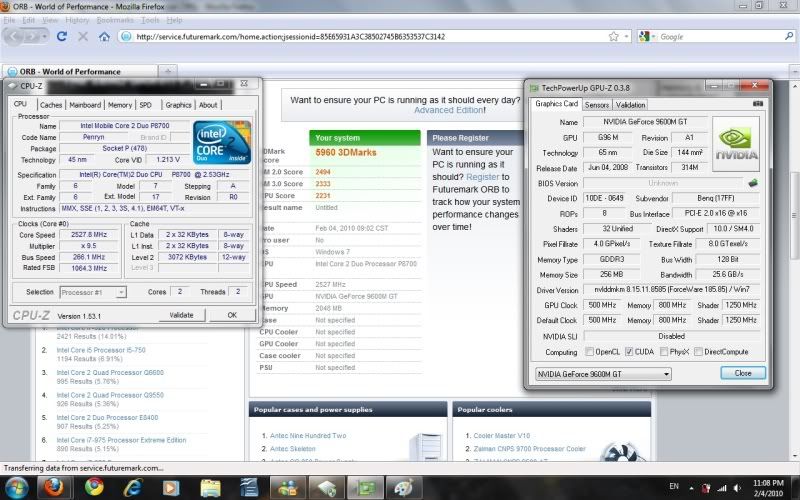Screen dimensions: 800x500
Task: Show hidden tray icons arrow
Action: point(691,488)
